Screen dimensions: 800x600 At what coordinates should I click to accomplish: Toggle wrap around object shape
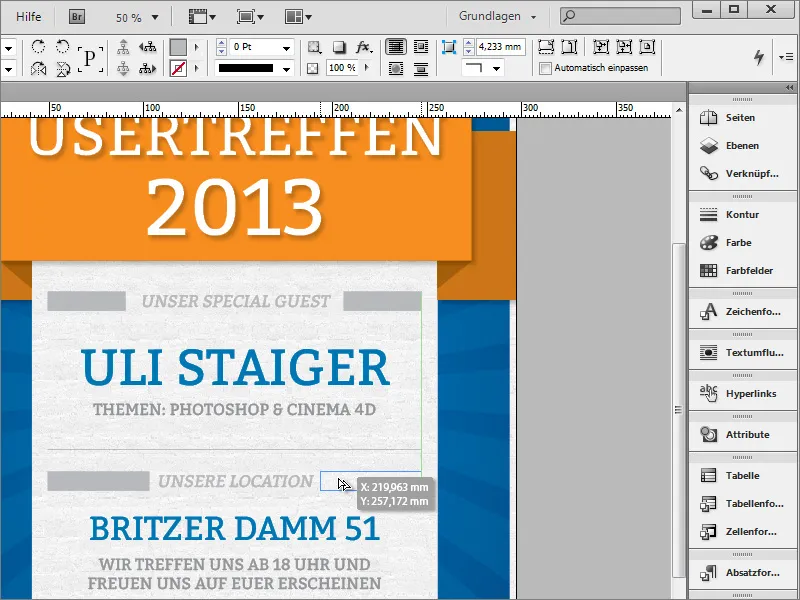pos(396,68)
